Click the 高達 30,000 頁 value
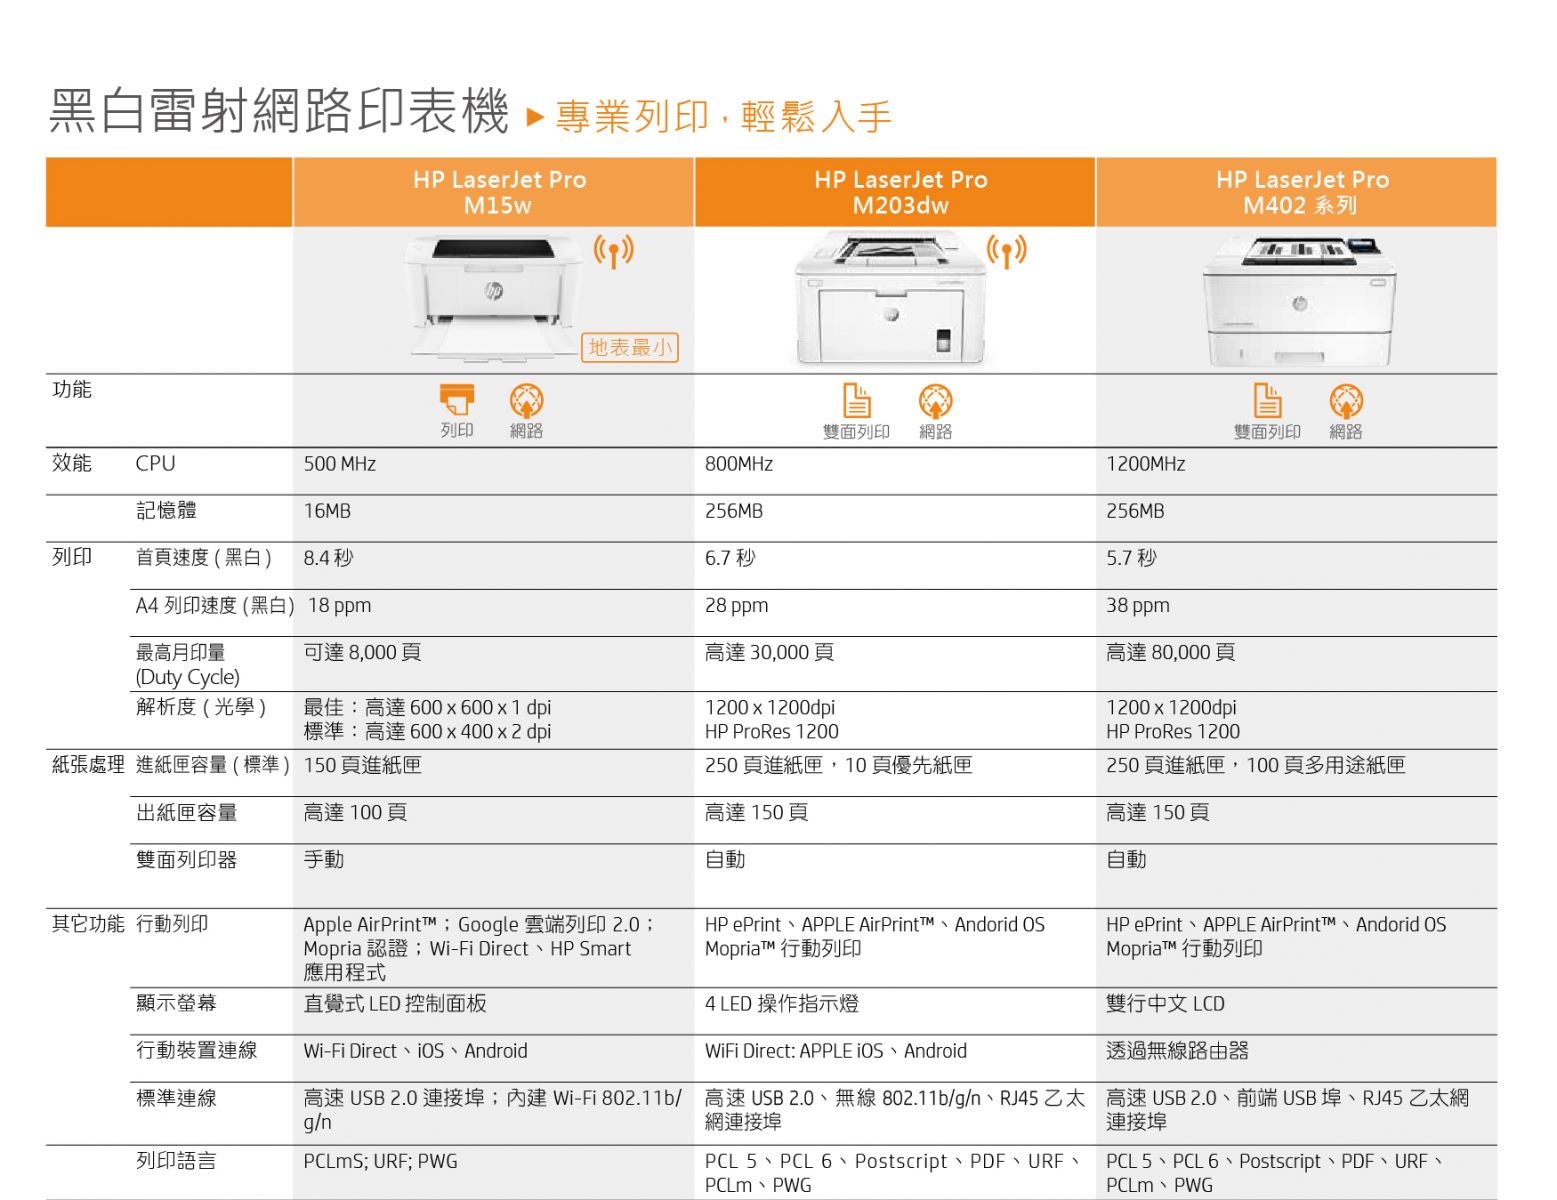The width and height of the screenshot is (1557, 1200). pos(769,652)
